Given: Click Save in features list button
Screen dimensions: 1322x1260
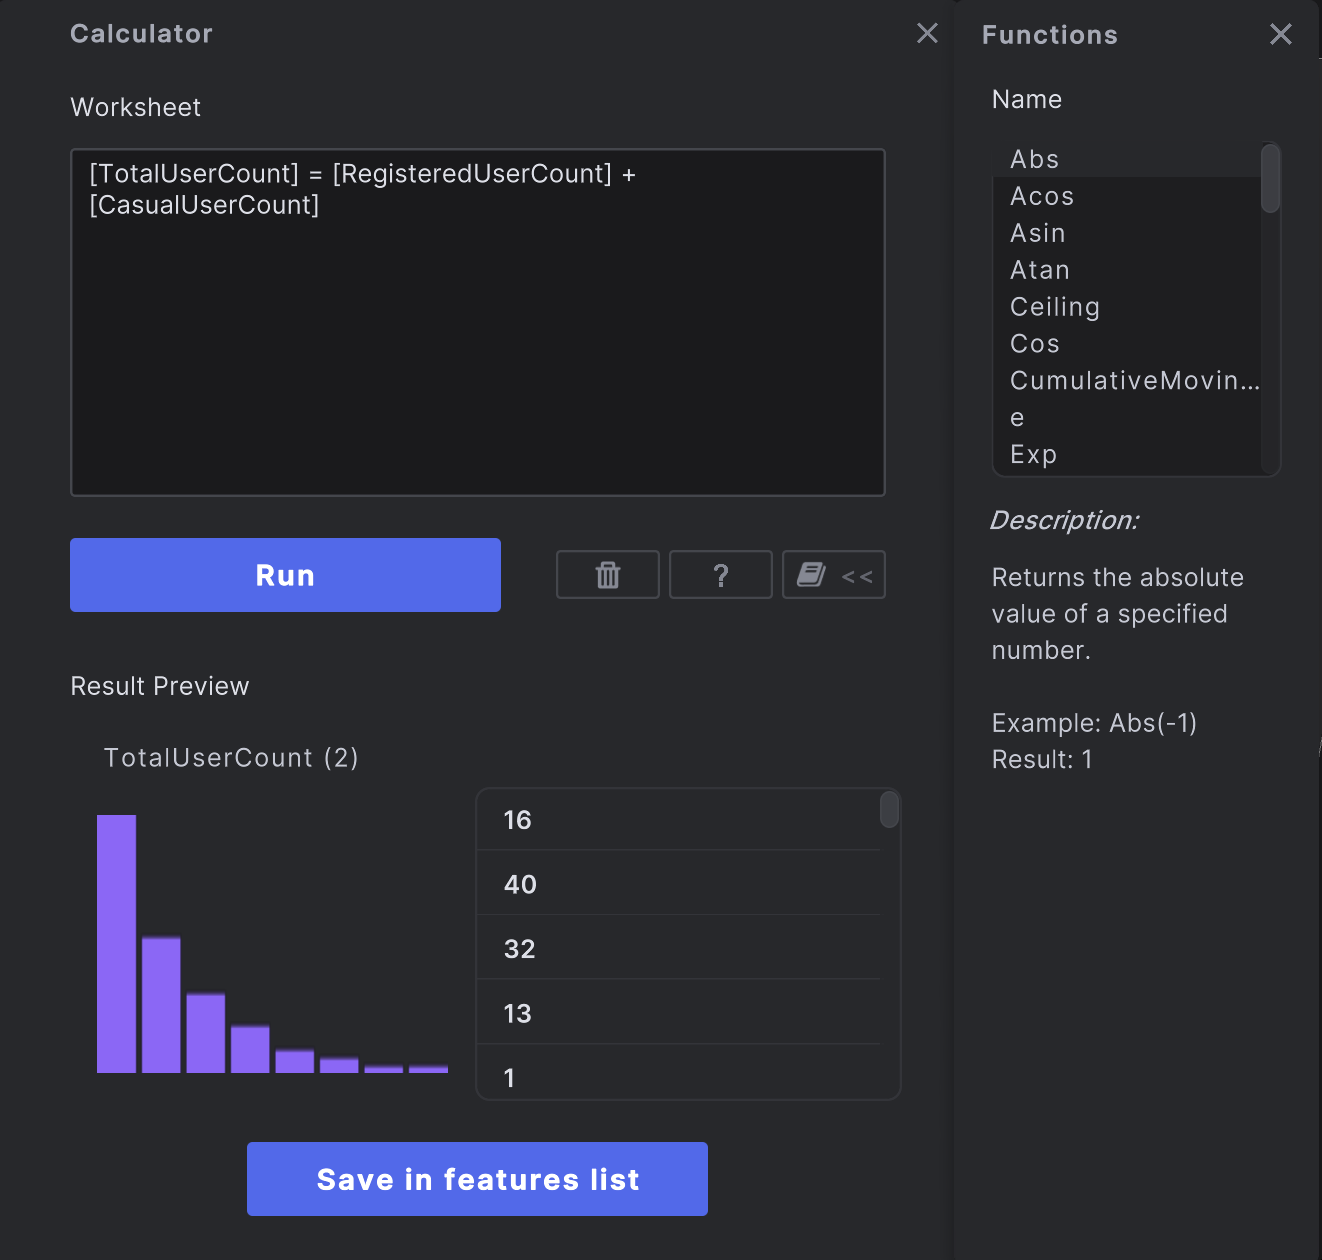Looking at the screenshot, I should tap(477, 1179).
